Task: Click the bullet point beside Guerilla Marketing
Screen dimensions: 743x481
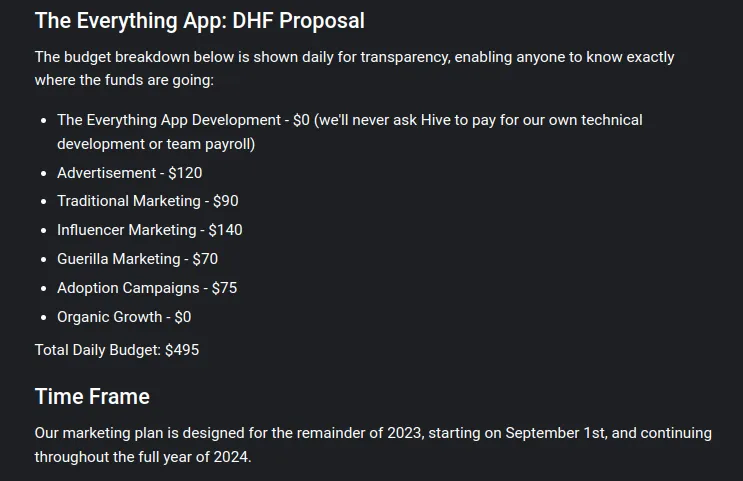Action: (44, 260)
